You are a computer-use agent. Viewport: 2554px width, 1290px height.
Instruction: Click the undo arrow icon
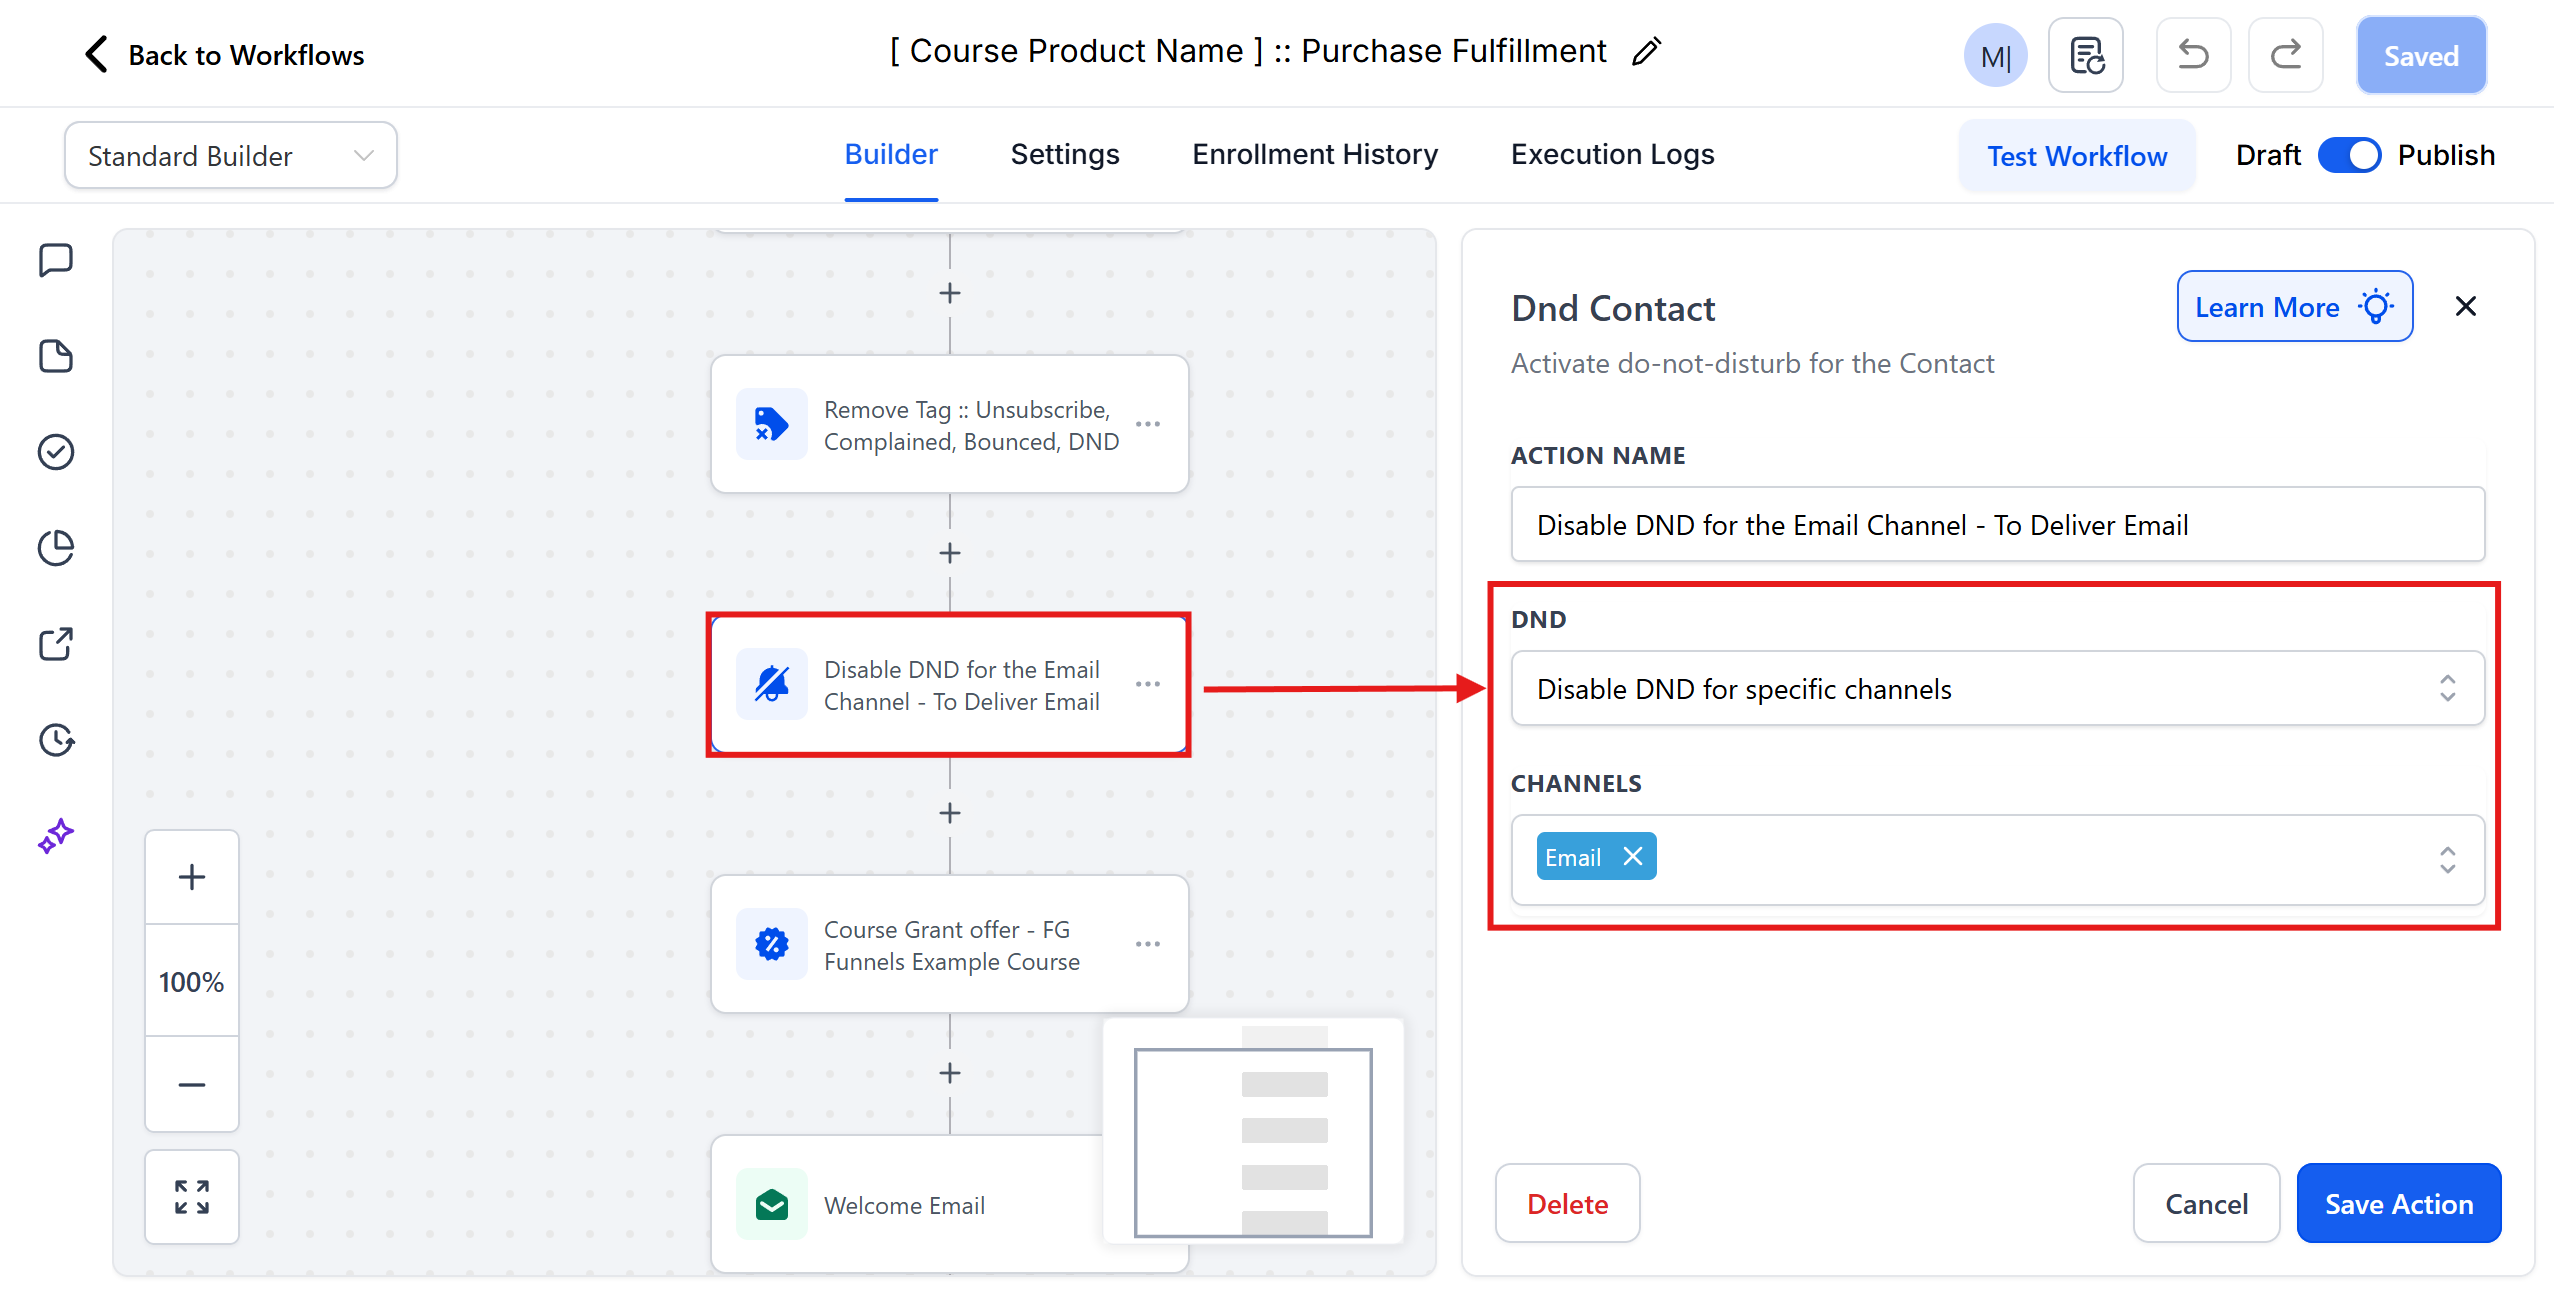(2192, 55)
